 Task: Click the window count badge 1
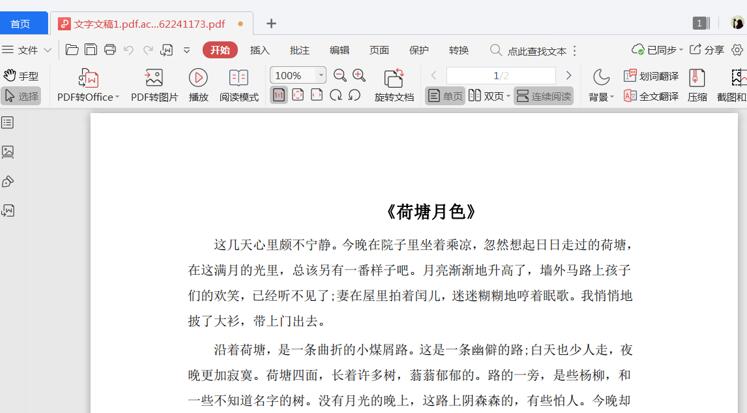(700, 23)
